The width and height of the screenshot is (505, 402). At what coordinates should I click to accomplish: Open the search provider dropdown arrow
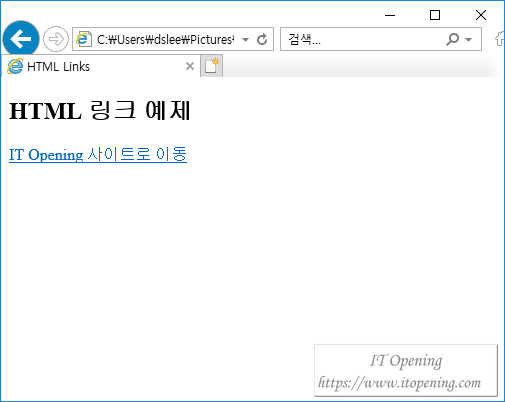pyautogui.click(x=469, y=40)
